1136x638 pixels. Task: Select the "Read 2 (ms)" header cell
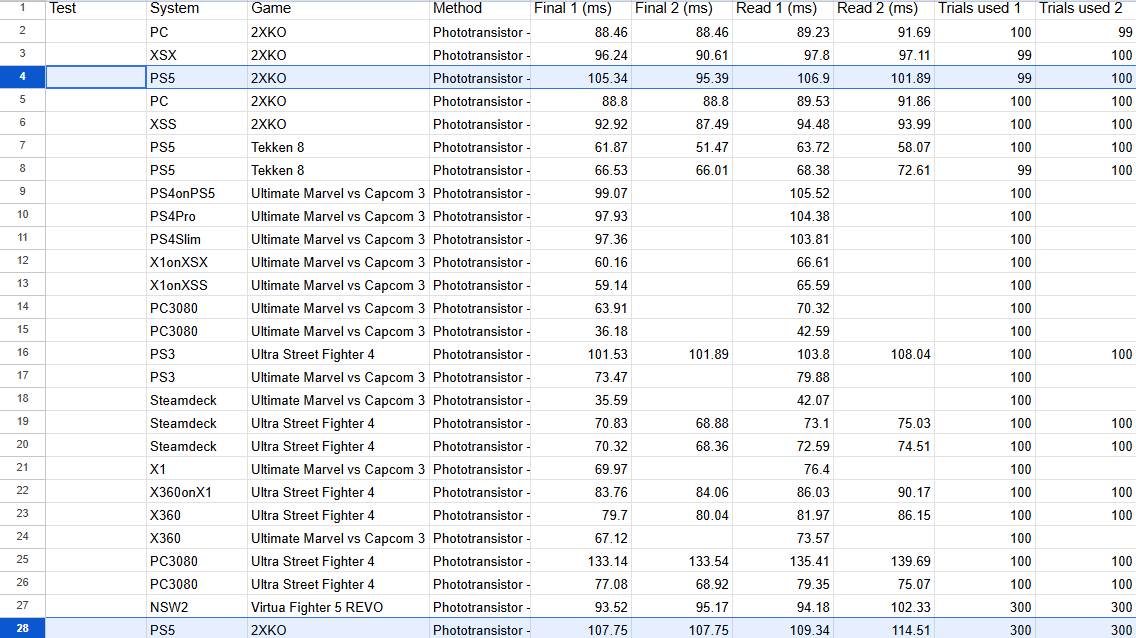click(884, 9)
